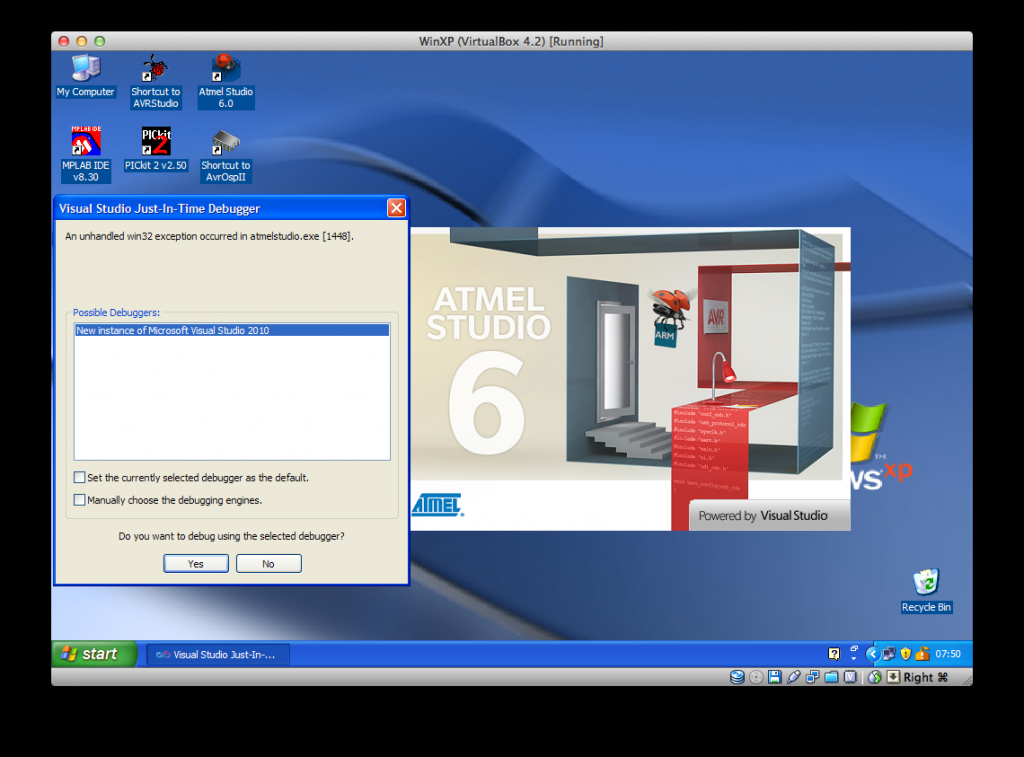Click the VirtualBox hard disk activity icon

[737, 677]
